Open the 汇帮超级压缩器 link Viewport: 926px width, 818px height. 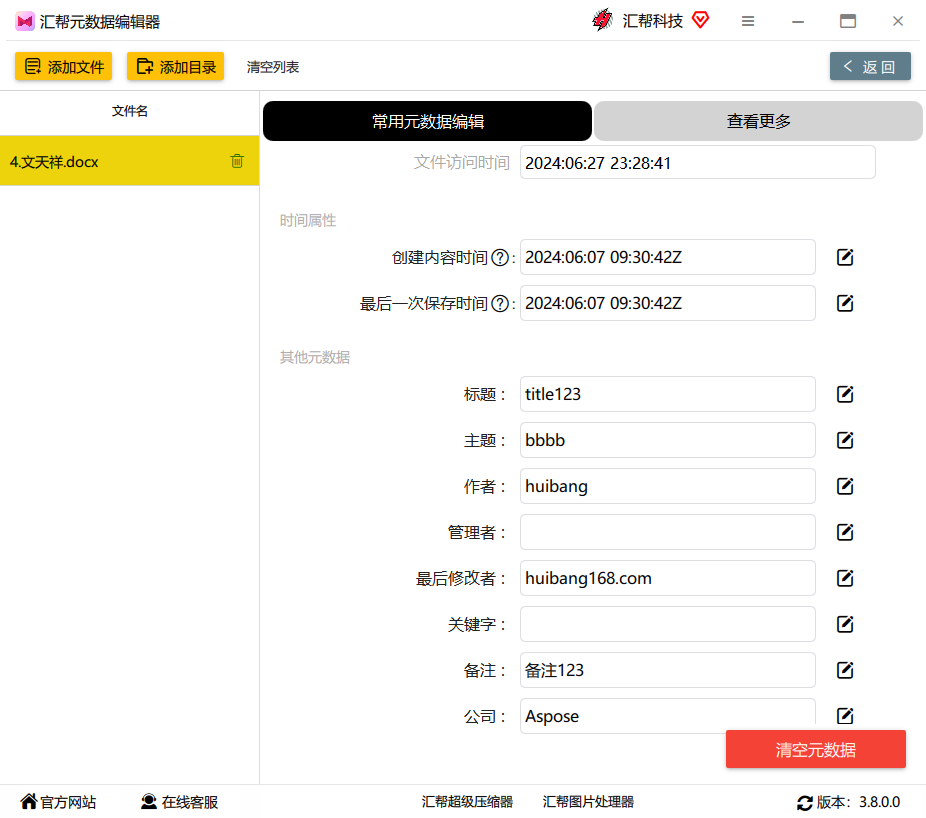(x=467, y=801)
